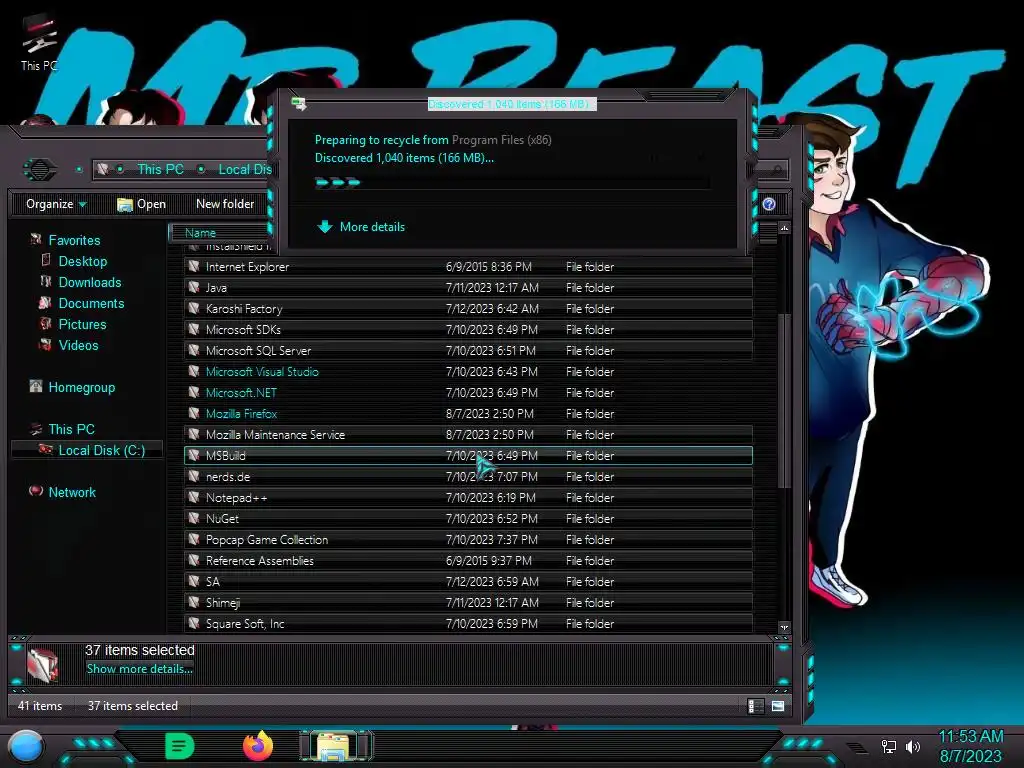
Task: Open the green notes app on taskbar
Action: tap(180, 746)
